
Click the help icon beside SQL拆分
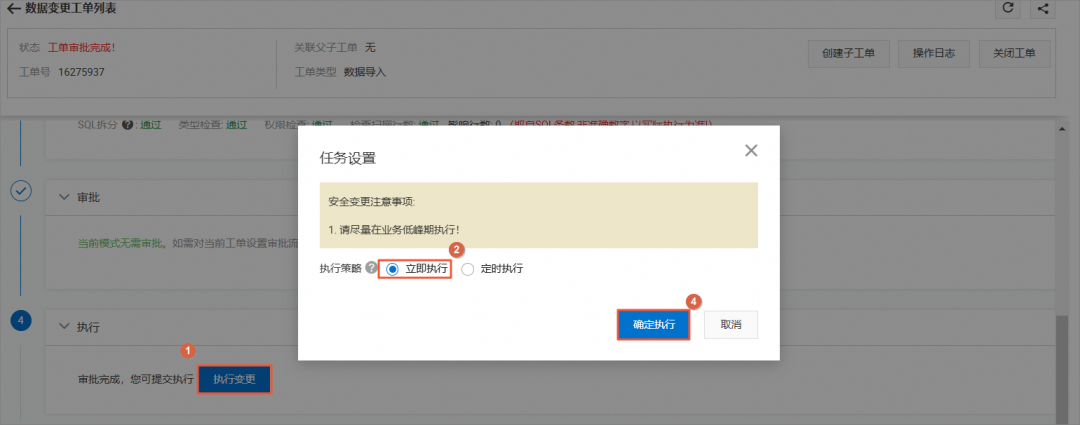coord(127,125)
